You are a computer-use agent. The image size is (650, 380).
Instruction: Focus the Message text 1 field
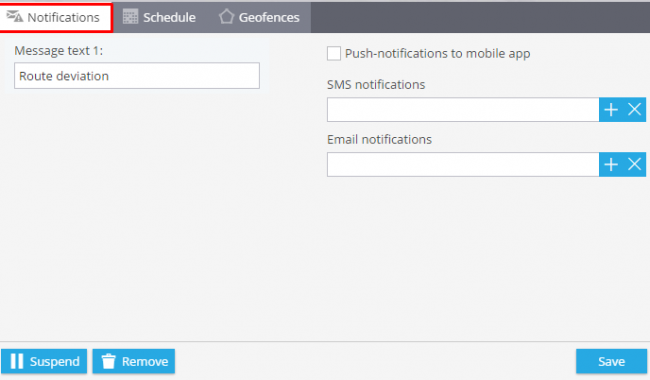pos(137,76)
